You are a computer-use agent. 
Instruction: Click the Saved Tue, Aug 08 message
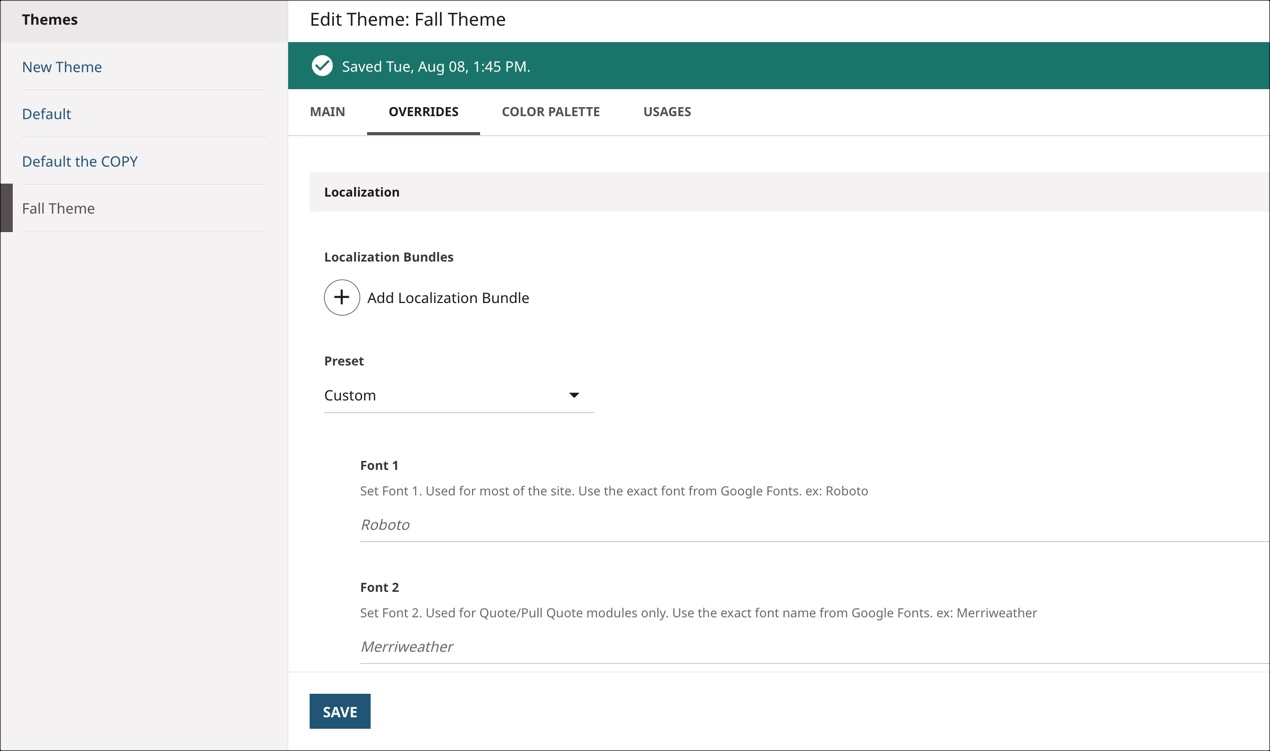pyautogui.click(x=436, y=67)
